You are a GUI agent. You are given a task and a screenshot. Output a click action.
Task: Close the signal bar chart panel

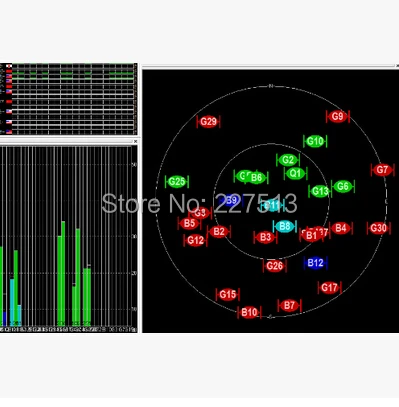pyautogui.click(x=135, y=141)
